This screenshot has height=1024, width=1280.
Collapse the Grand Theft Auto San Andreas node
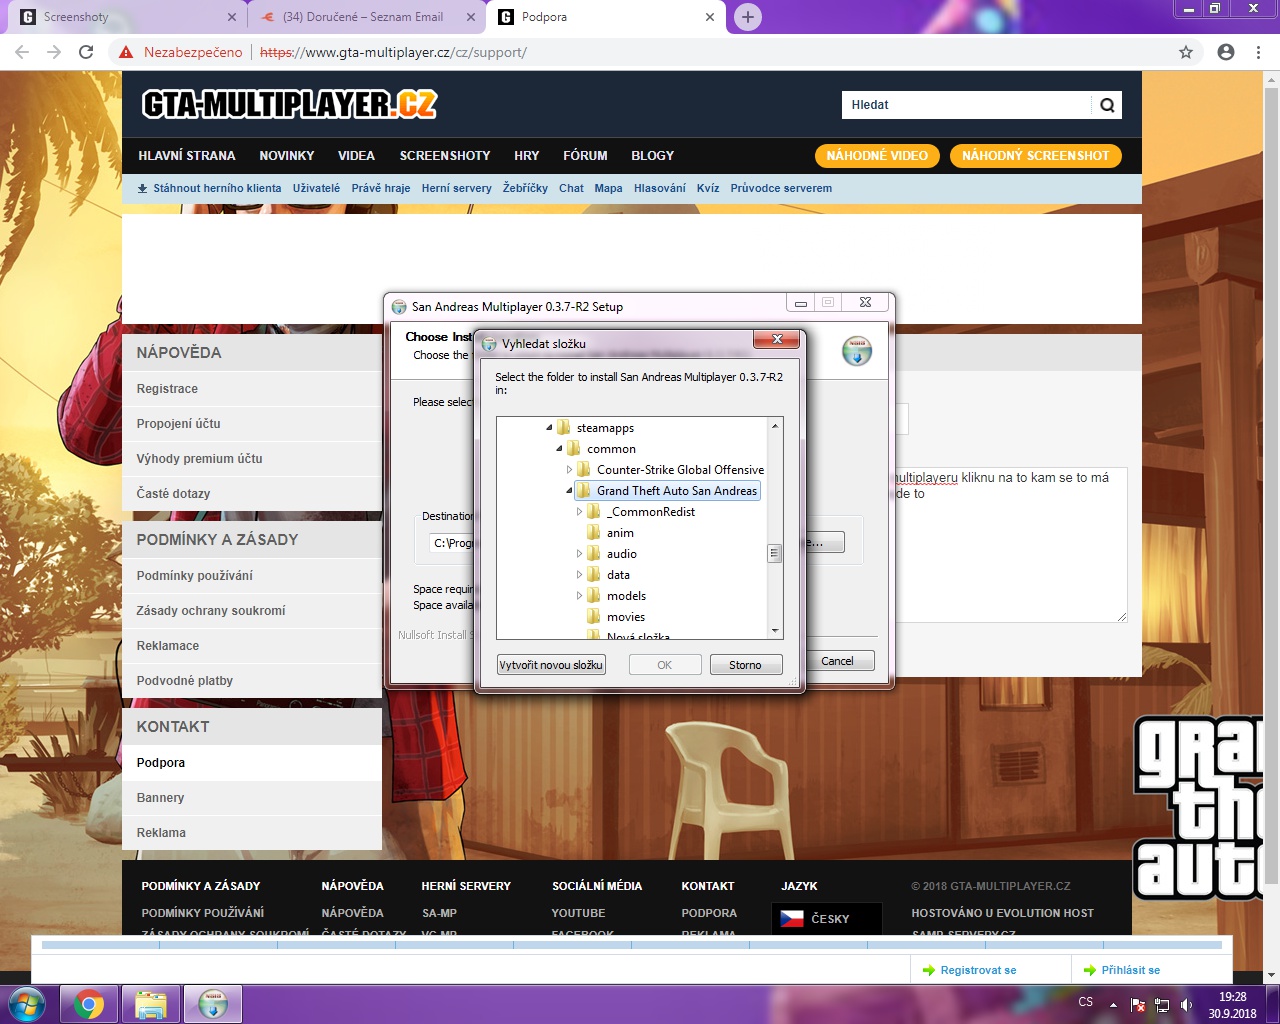pyautogui.click(x=569, y=491)
